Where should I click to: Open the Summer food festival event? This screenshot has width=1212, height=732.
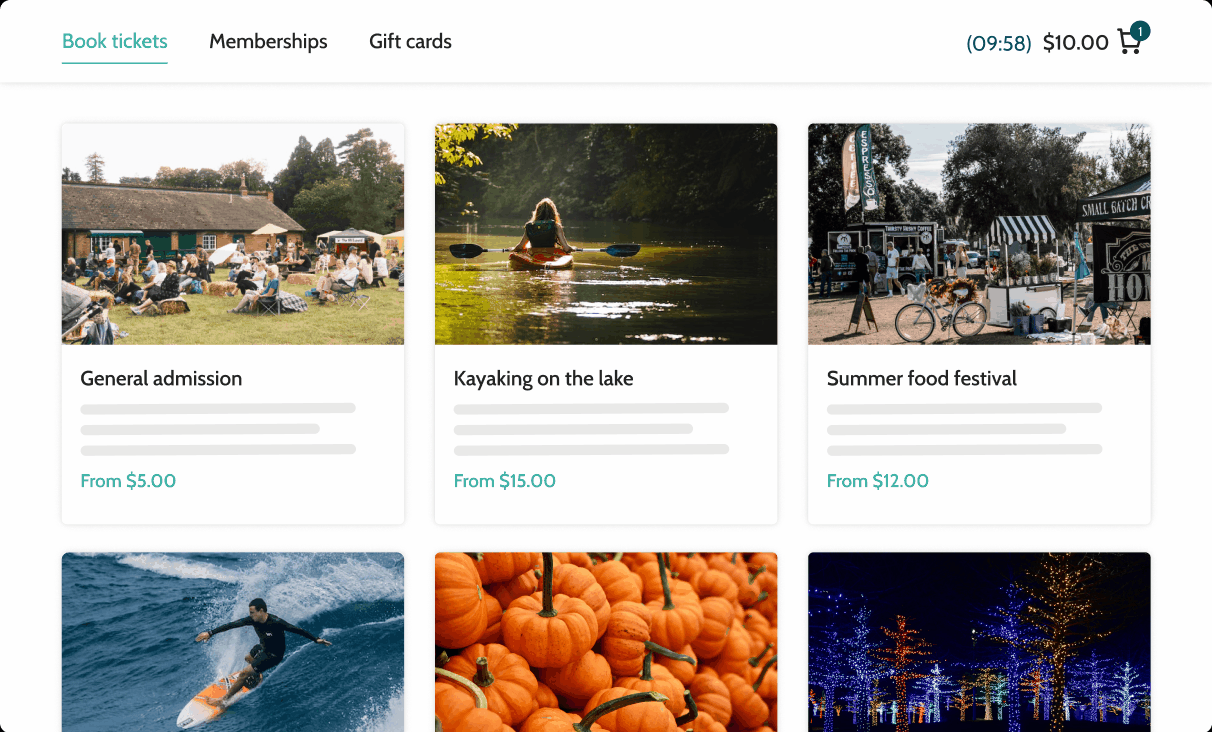(x=921, y=378)
